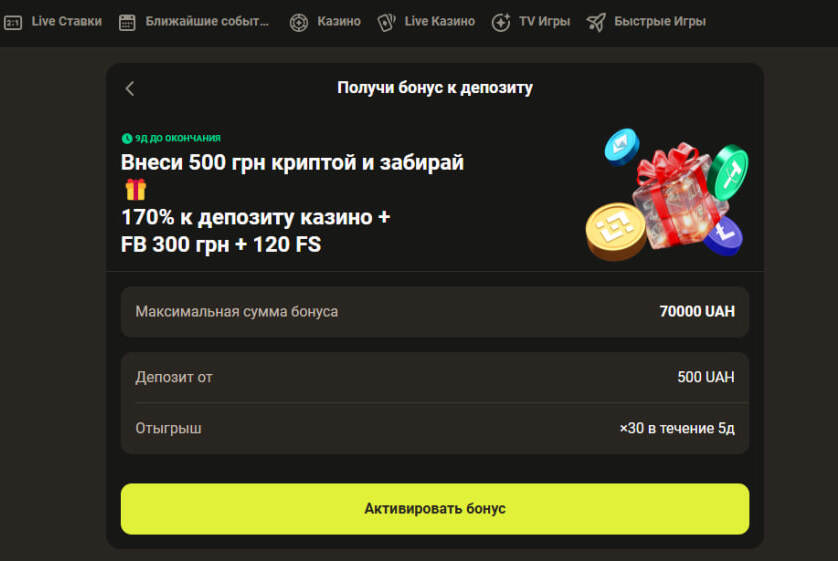Screen dimensions: 838x561
Task: Click the Быстрые Игры rocket icon
Action: coord(596,22)
